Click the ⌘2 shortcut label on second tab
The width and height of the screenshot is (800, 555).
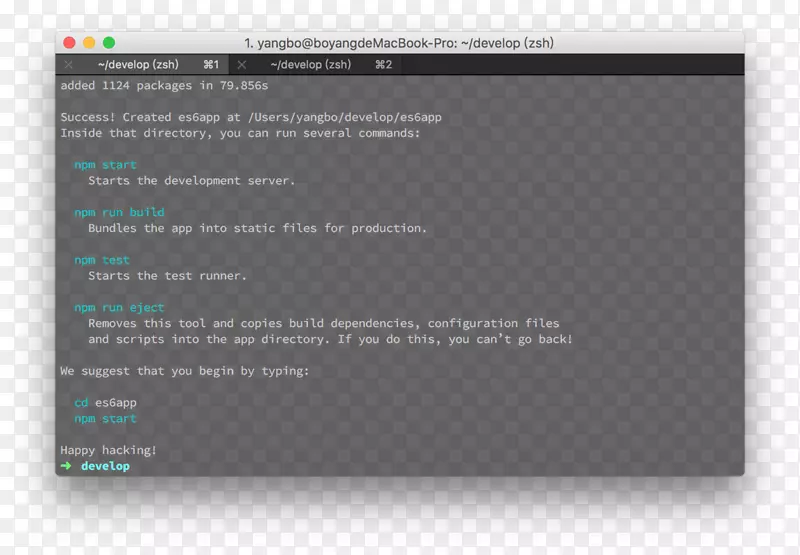(x=383, y=65)
